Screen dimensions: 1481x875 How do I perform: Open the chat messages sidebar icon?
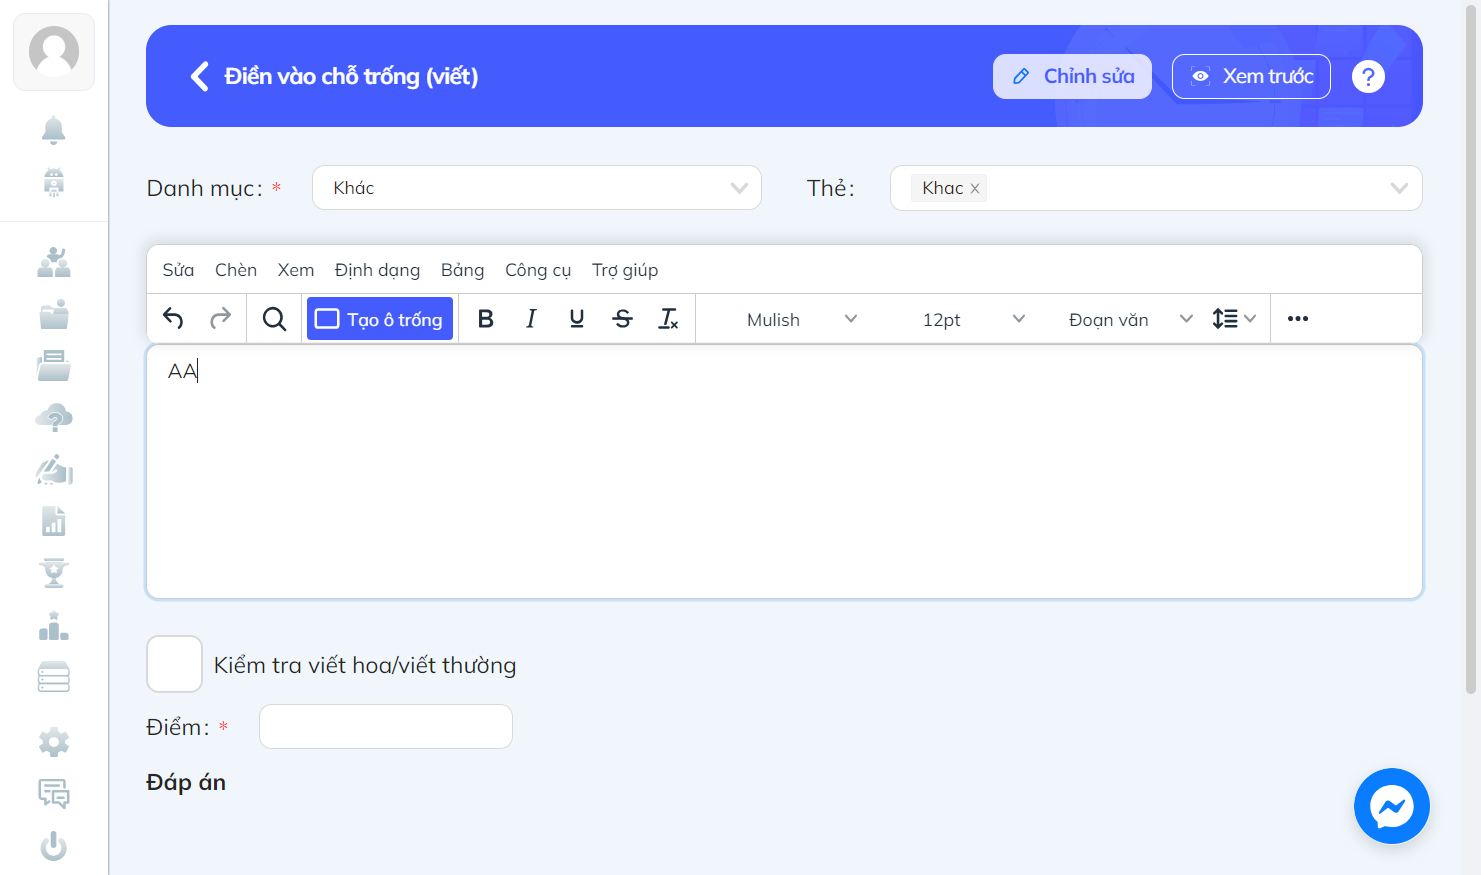54,794
